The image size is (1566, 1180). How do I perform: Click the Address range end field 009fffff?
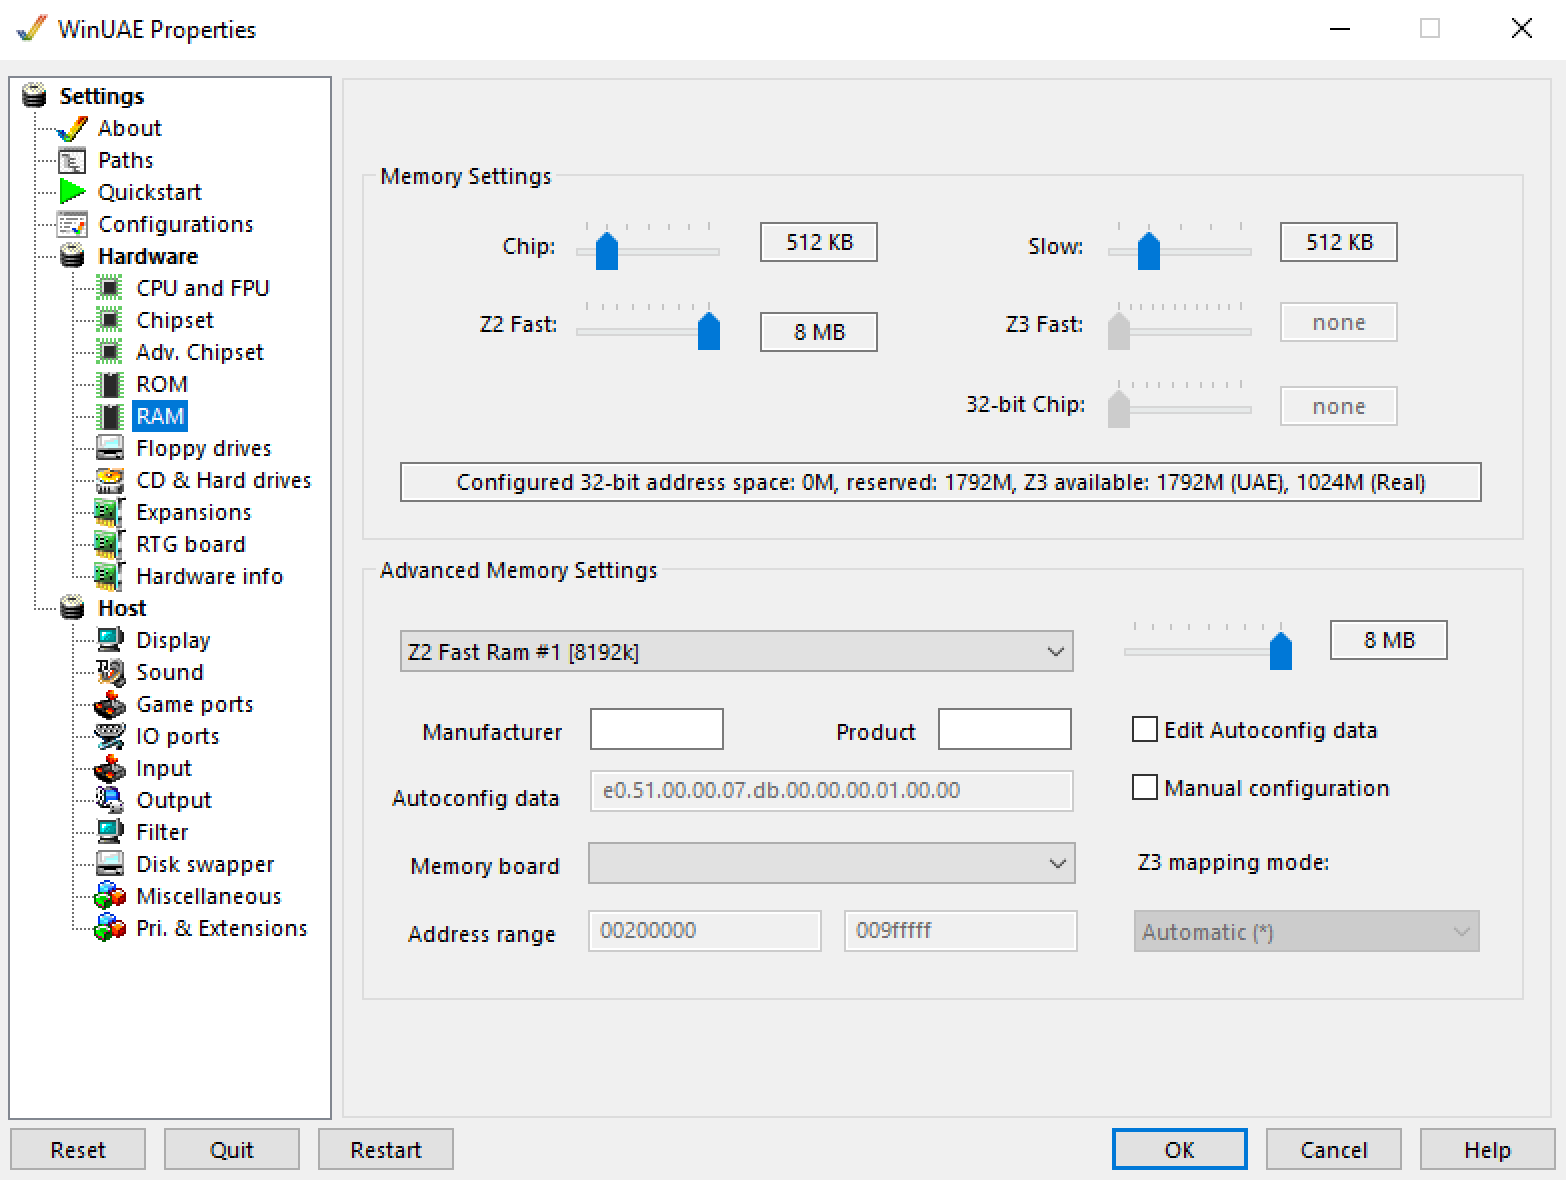tap(961, 930)
